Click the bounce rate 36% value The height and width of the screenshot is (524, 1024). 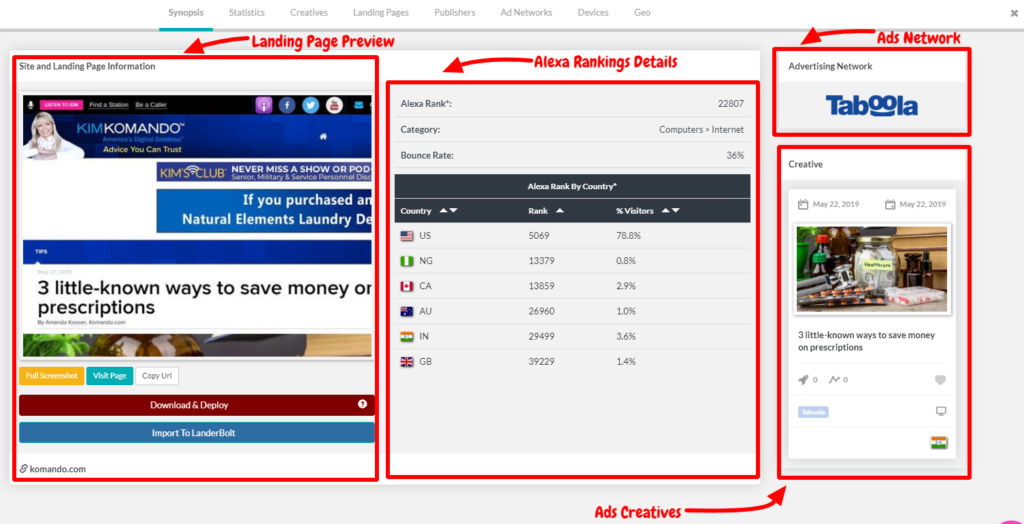pos(736,156)
